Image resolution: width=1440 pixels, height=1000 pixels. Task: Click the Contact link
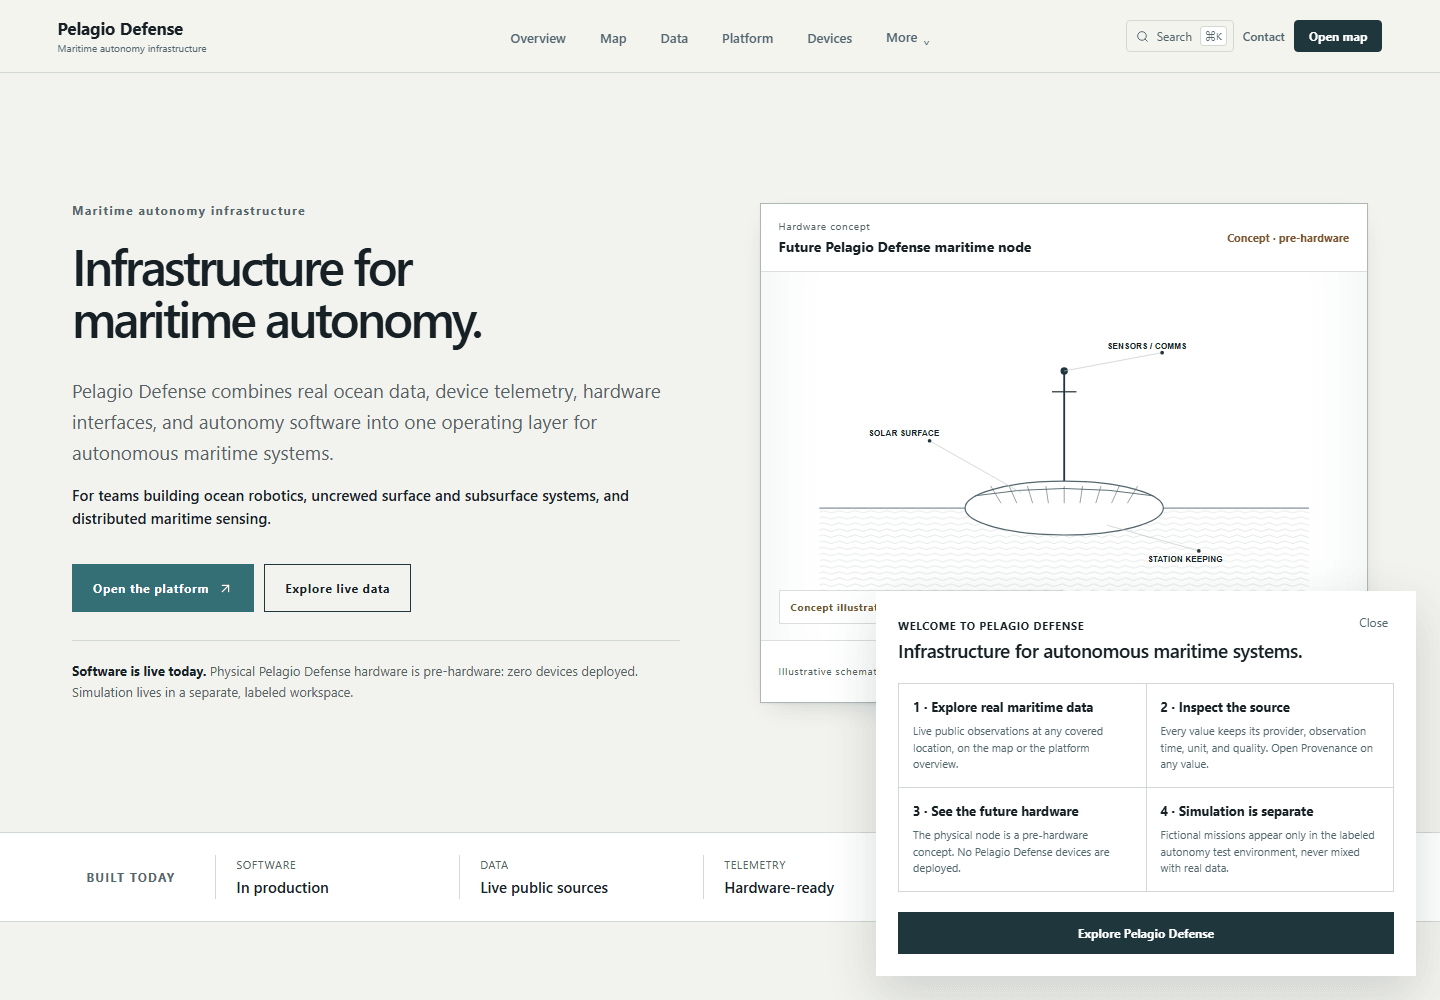point(1263,37)
